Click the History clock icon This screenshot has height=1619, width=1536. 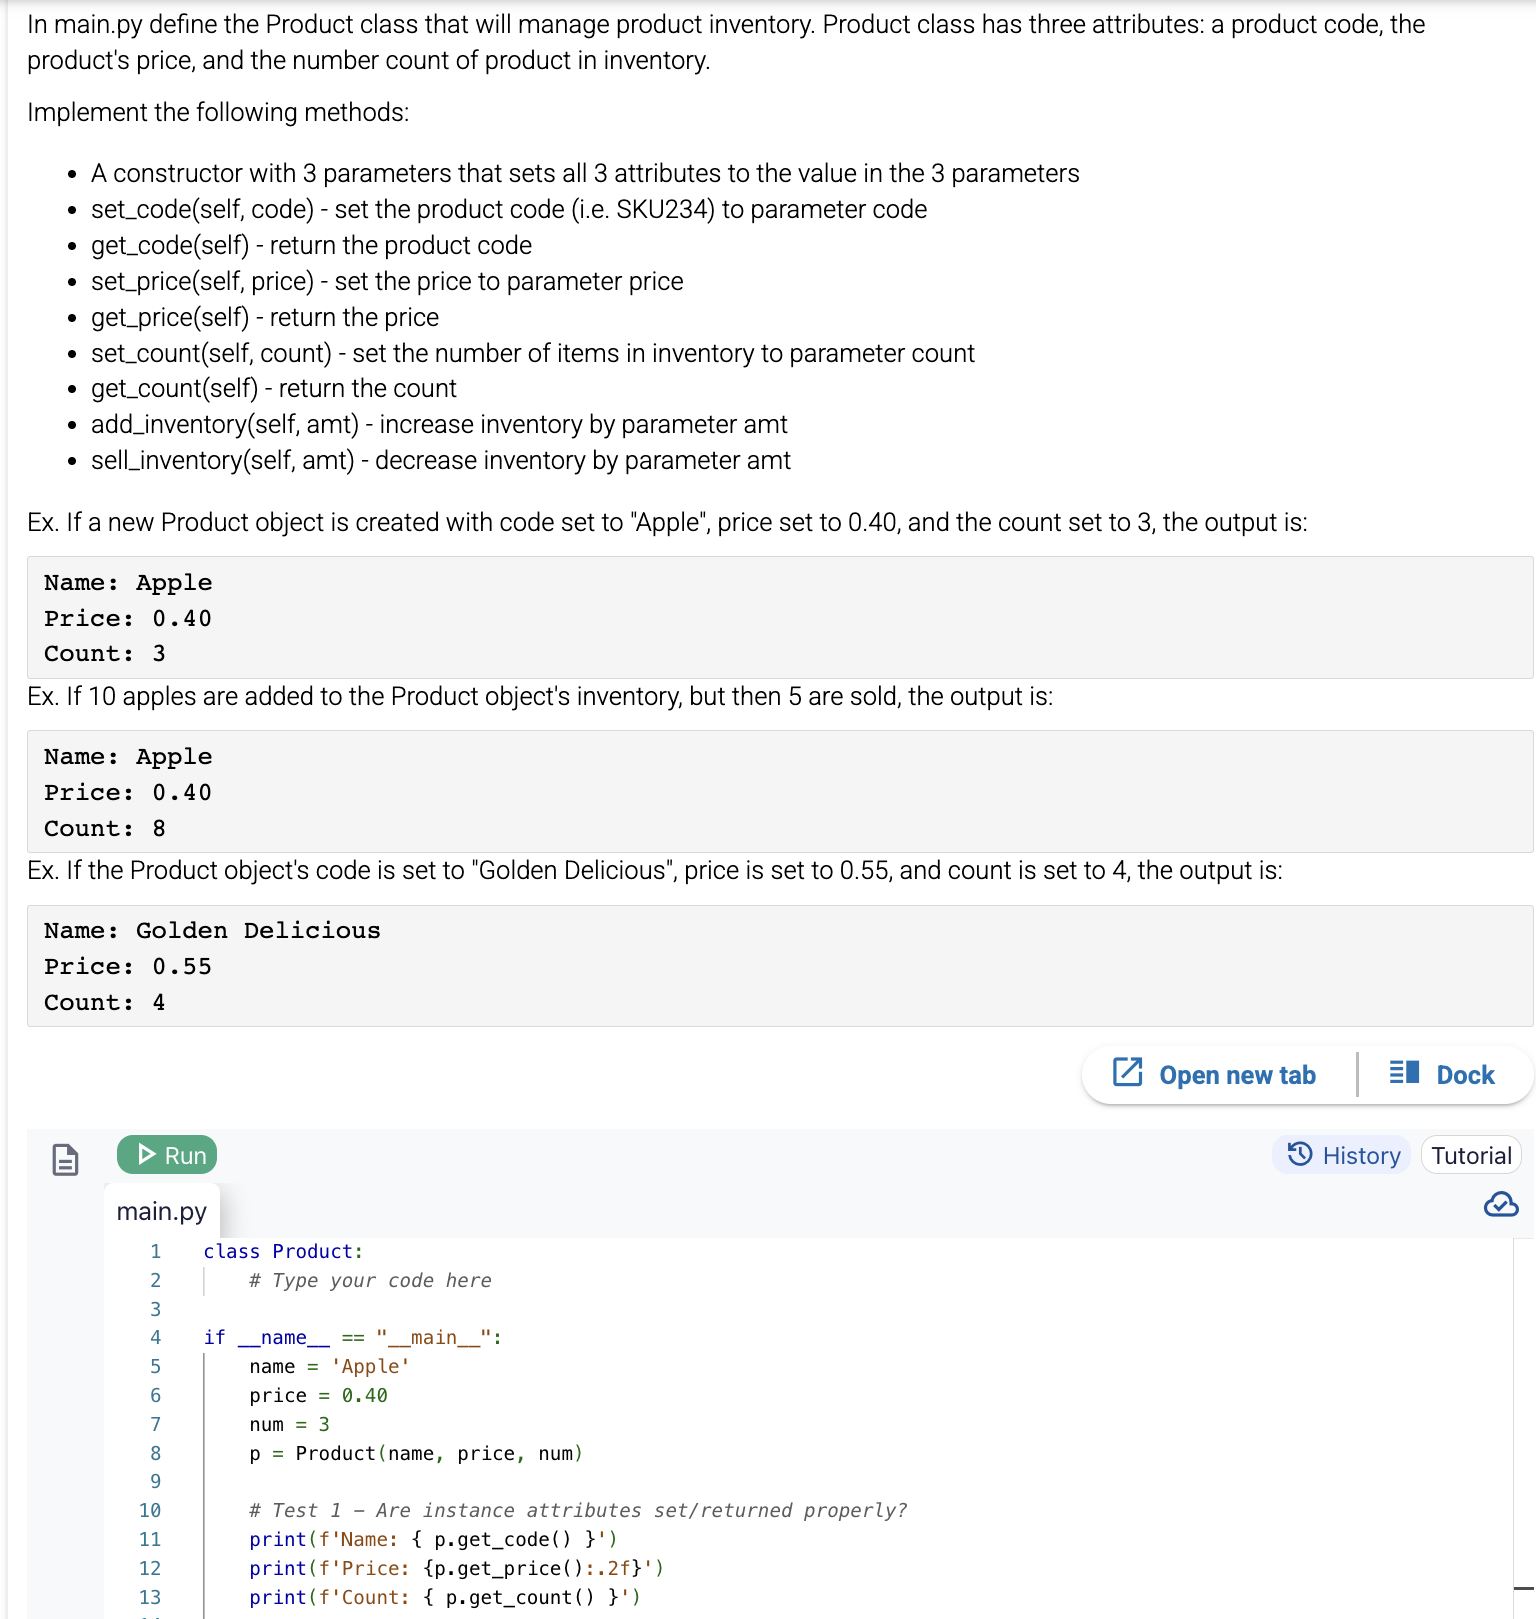click(1300, 1154)
